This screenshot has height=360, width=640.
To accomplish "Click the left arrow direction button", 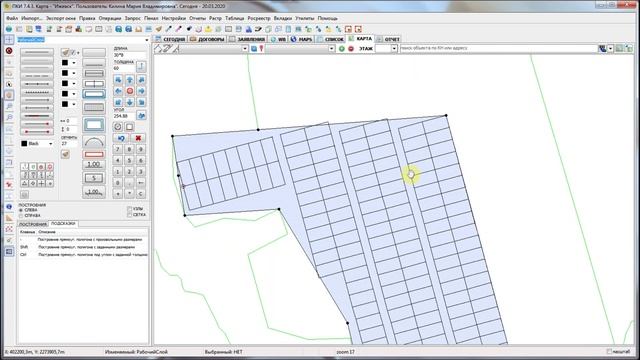I will [x=118, y=91].
